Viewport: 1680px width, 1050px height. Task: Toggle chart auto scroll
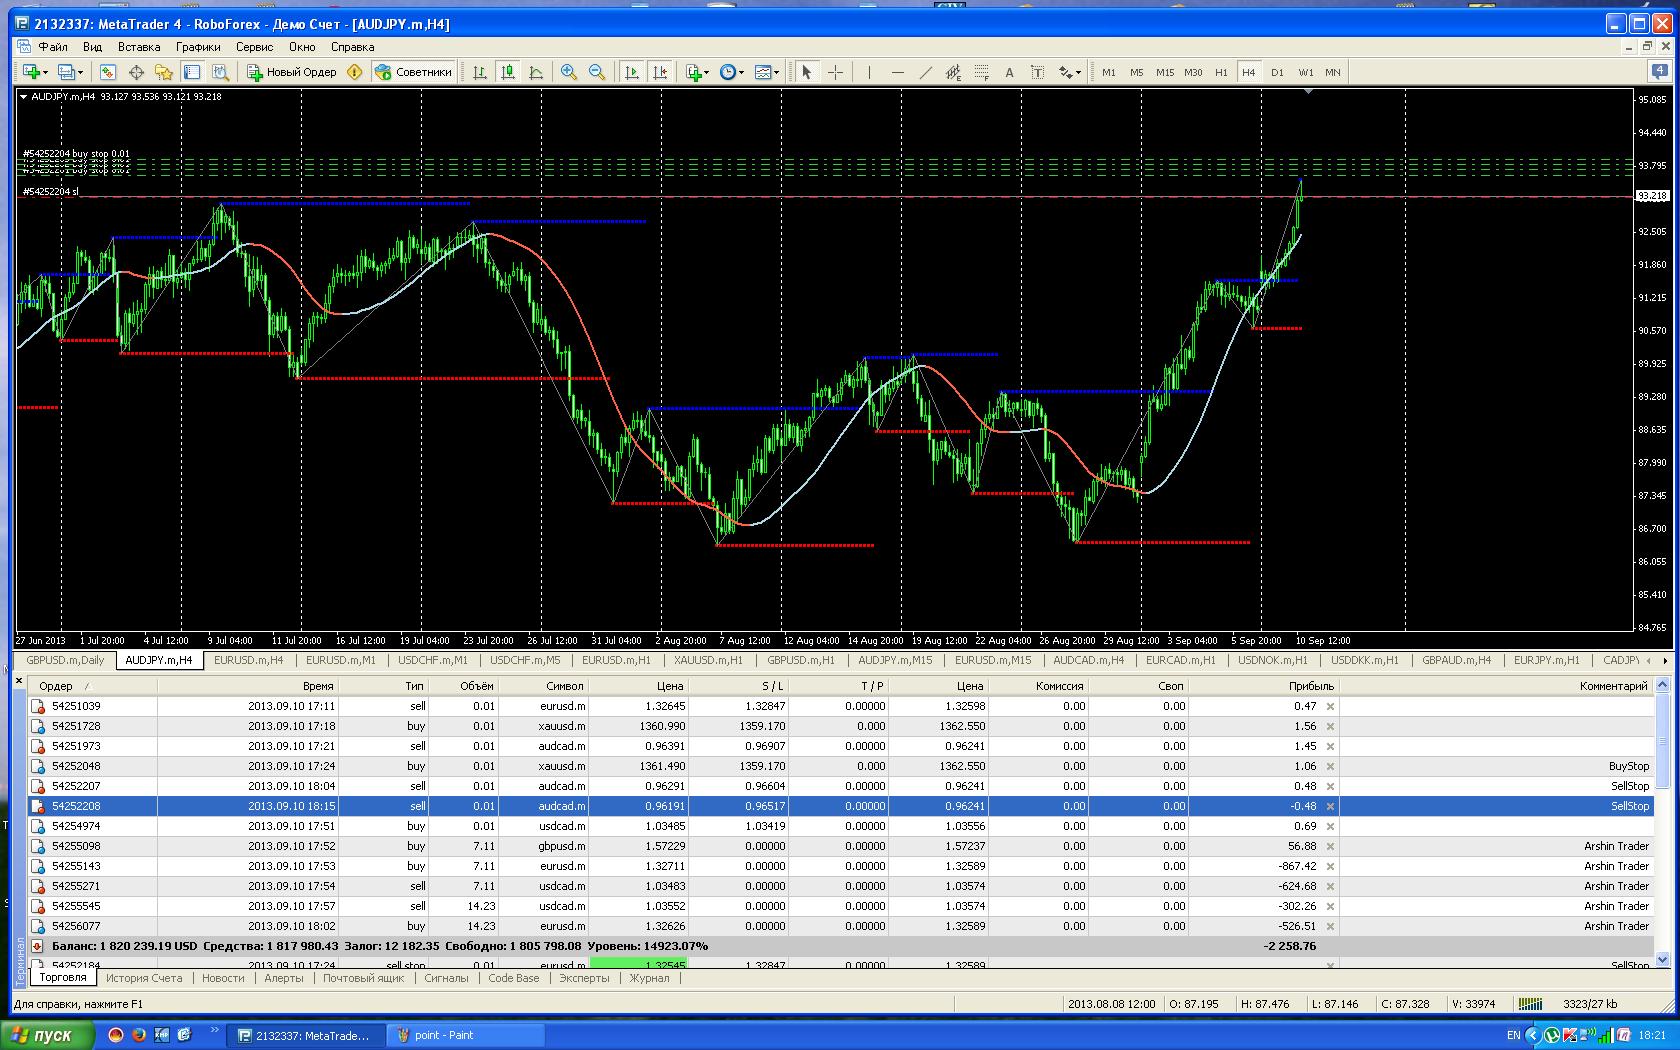pyautogui.click(x=632, y=72)
